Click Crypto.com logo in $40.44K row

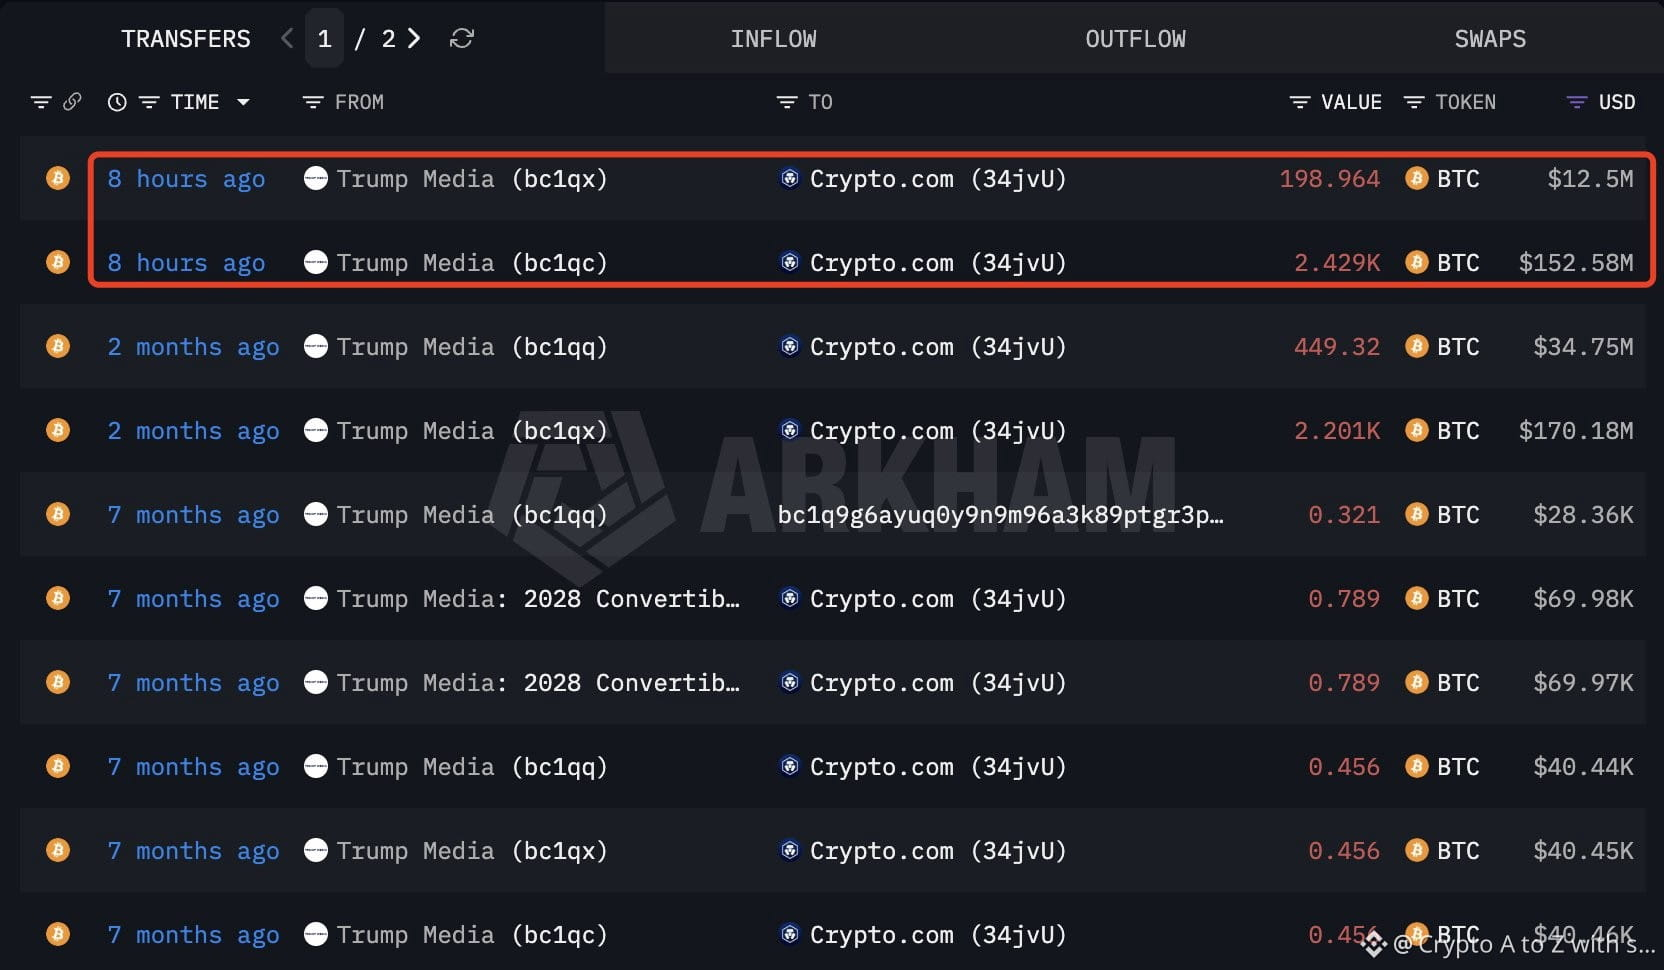(790, 766)
